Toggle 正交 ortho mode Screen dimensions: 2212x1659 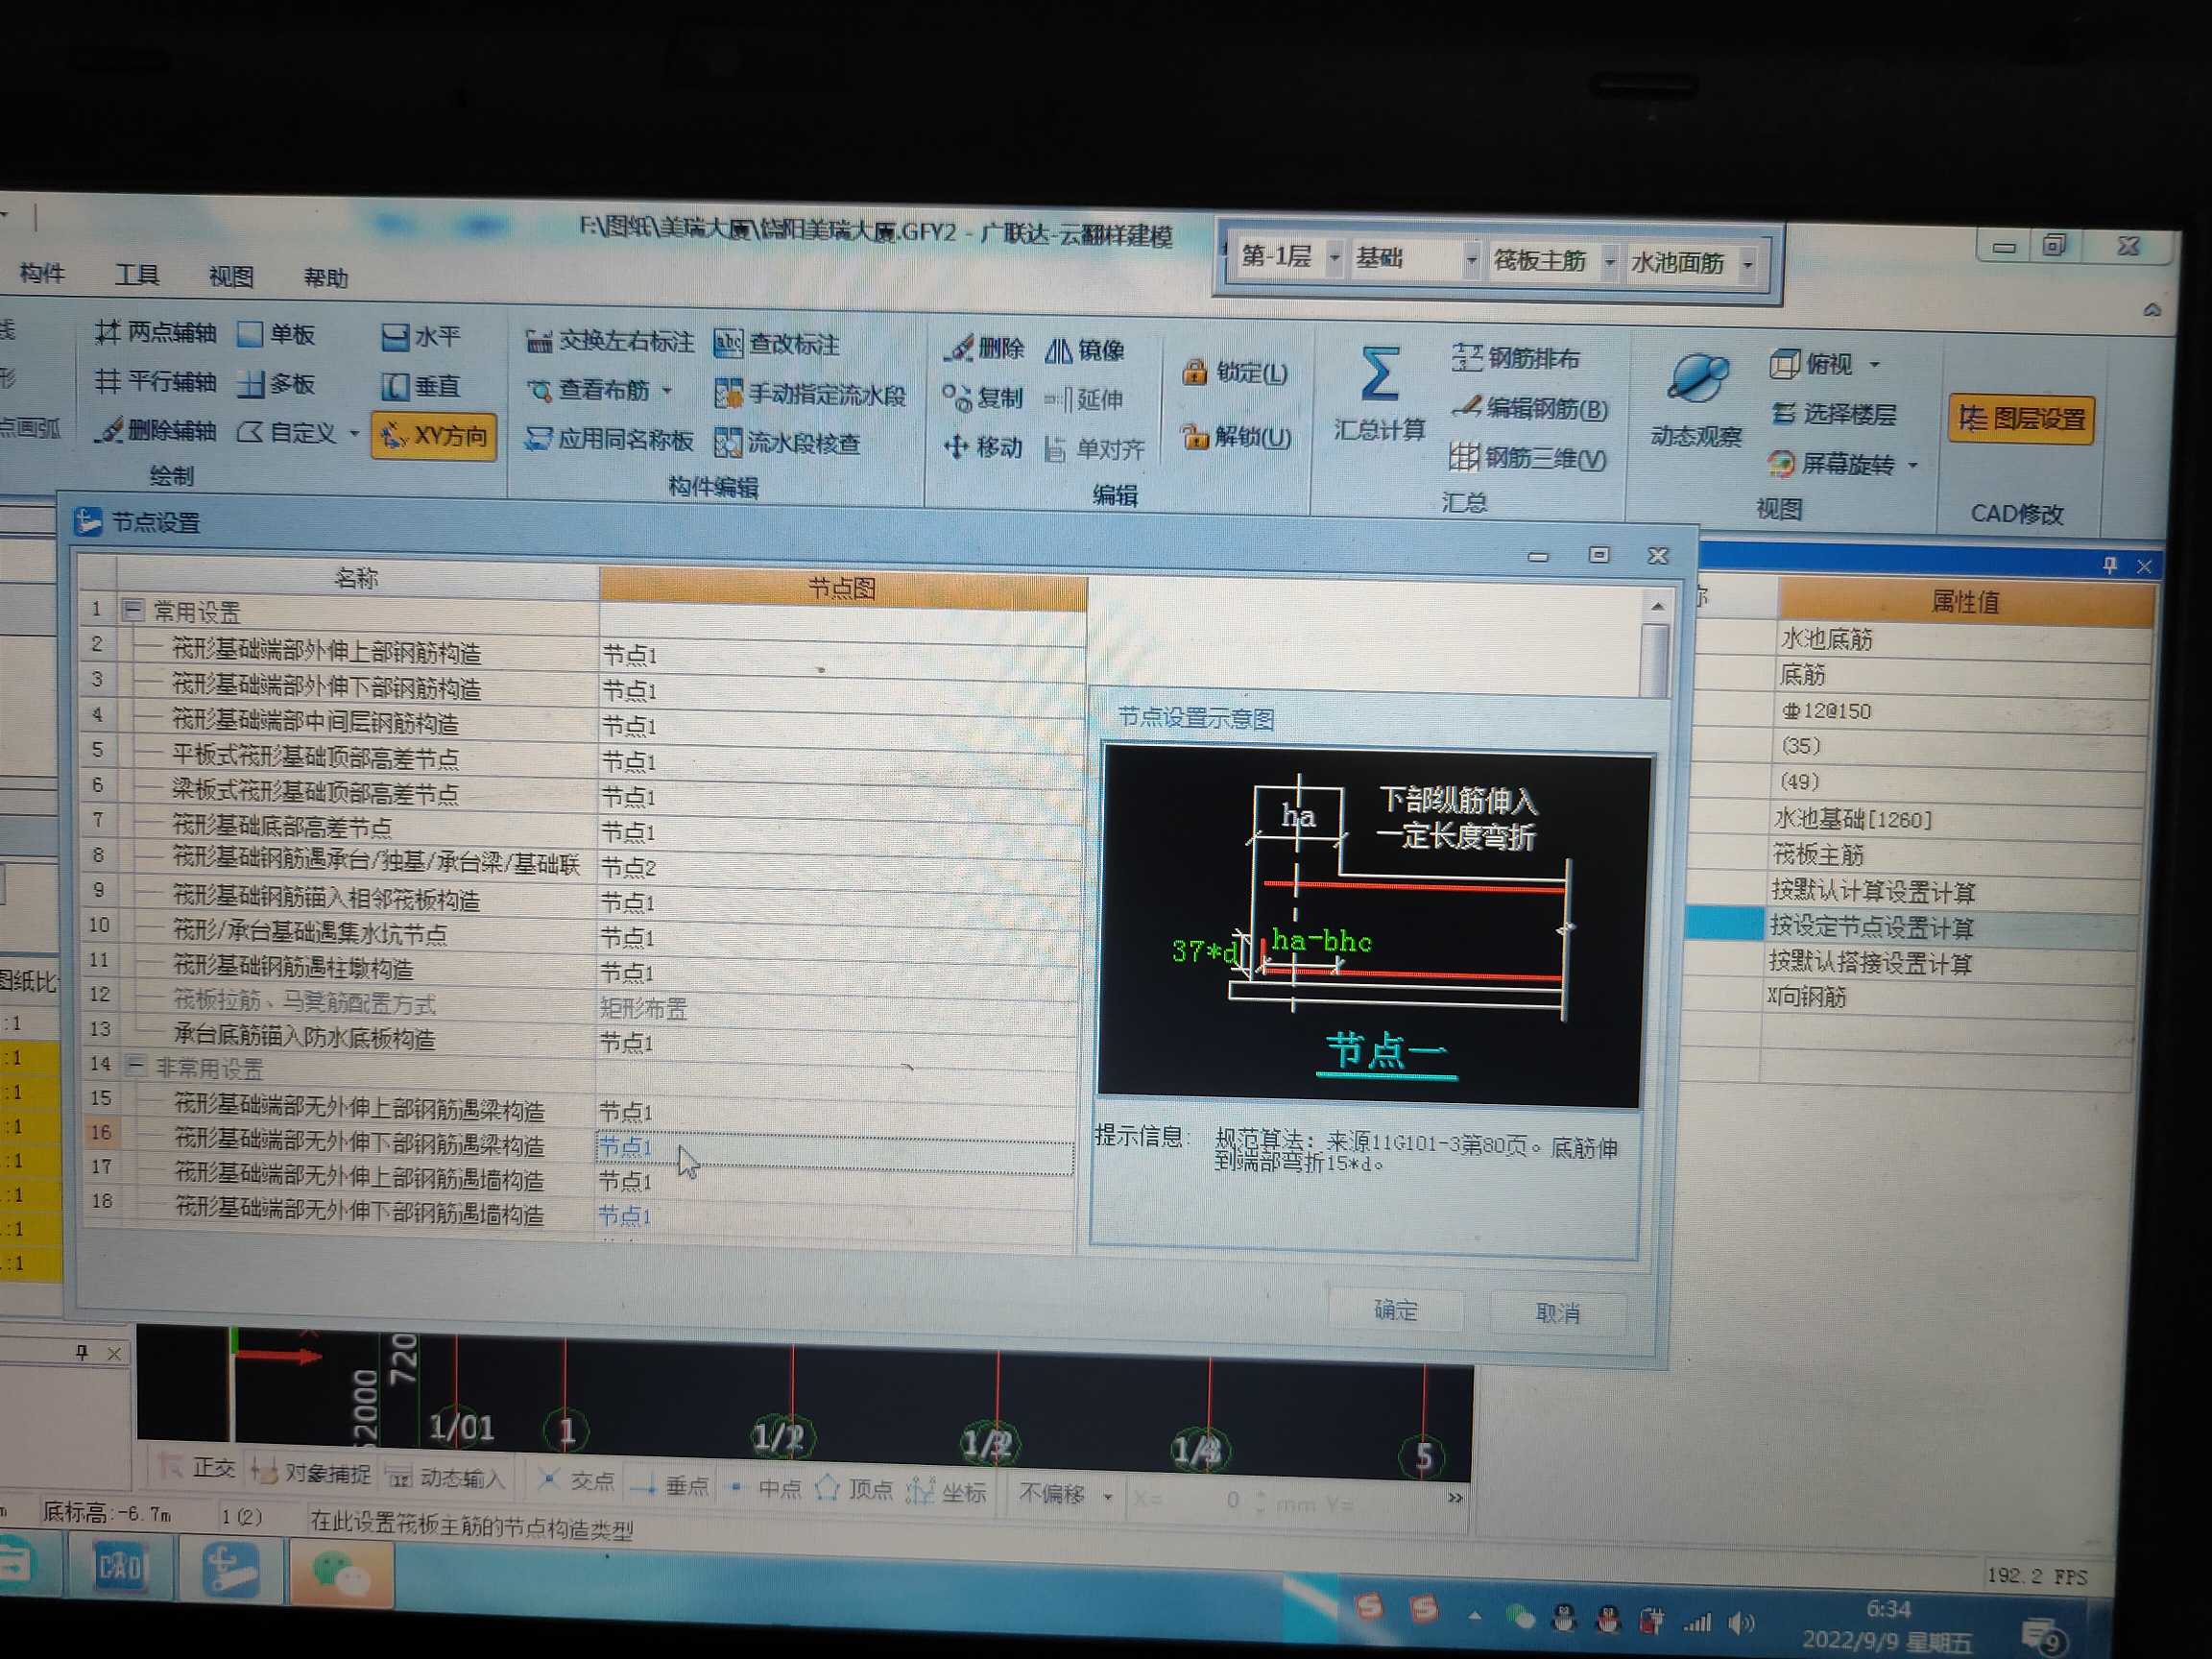[x=199, y=1467]
